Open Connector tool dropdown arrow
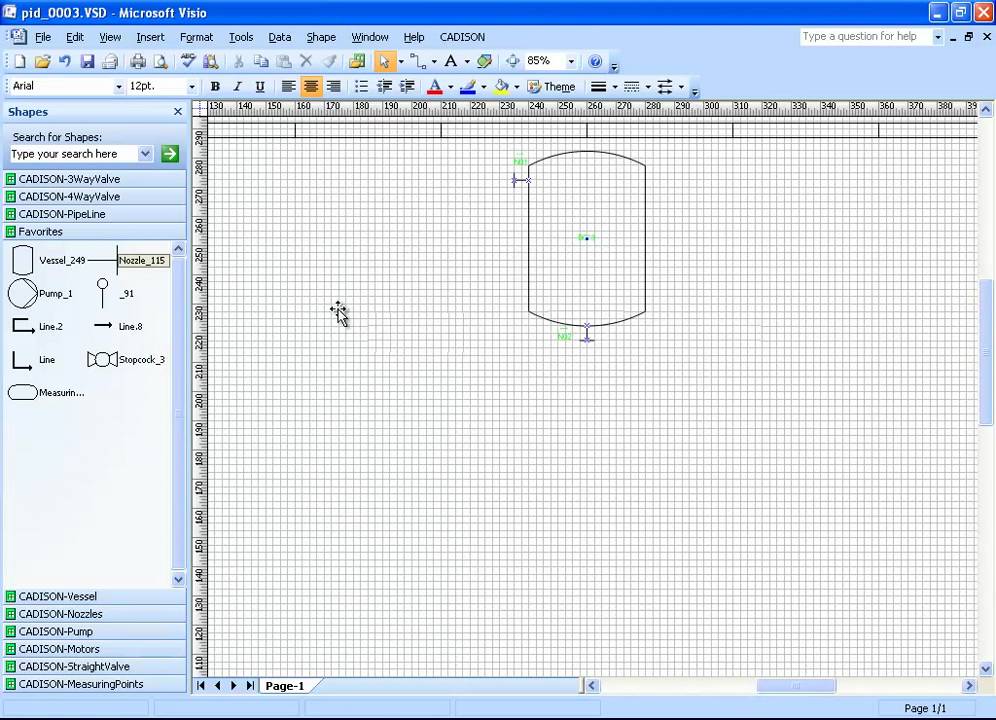996x720 pixels. pos(434,62)
